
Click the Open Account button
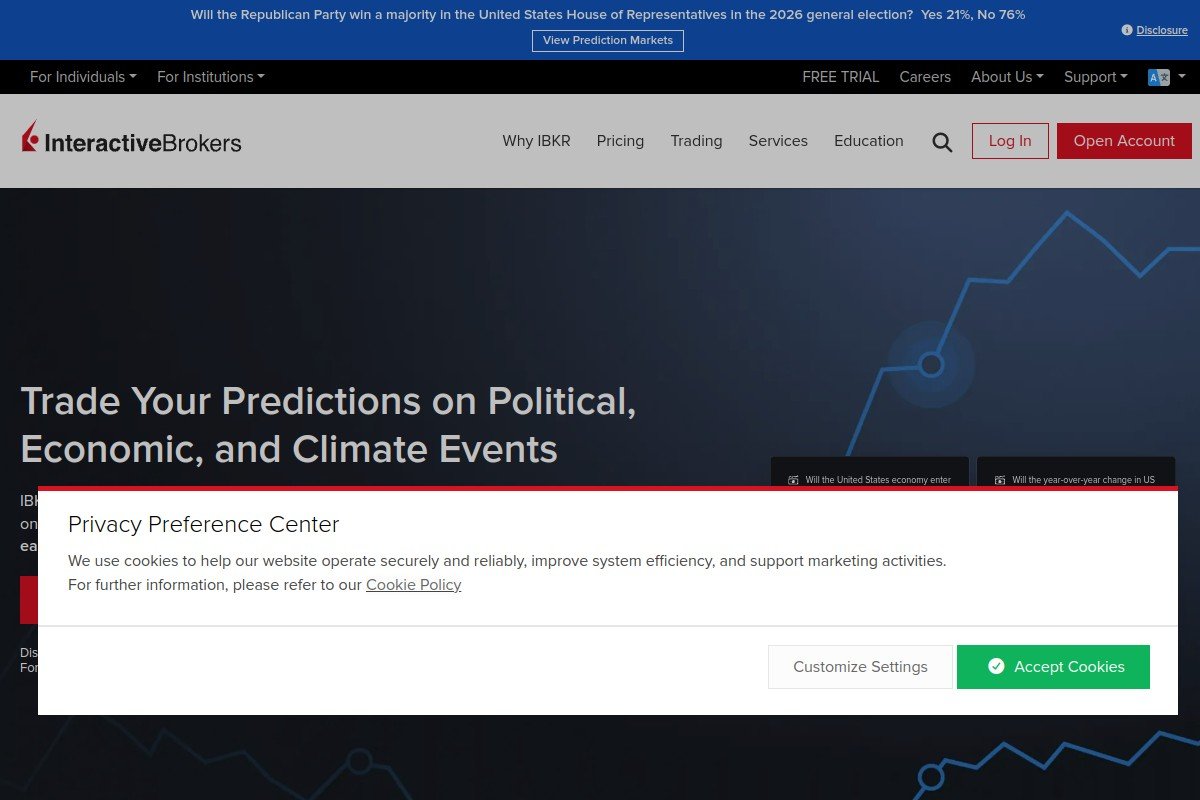[1124, 141]
